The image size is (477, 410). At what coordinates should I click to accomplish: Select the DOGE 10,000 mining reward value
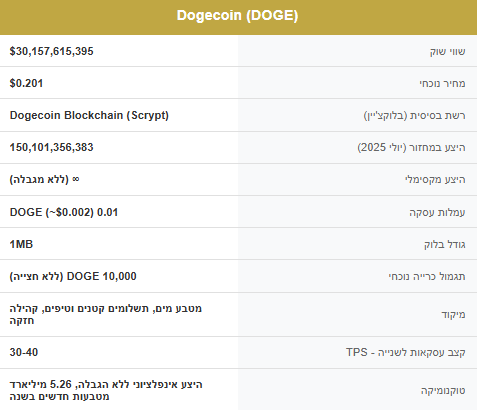73,276
